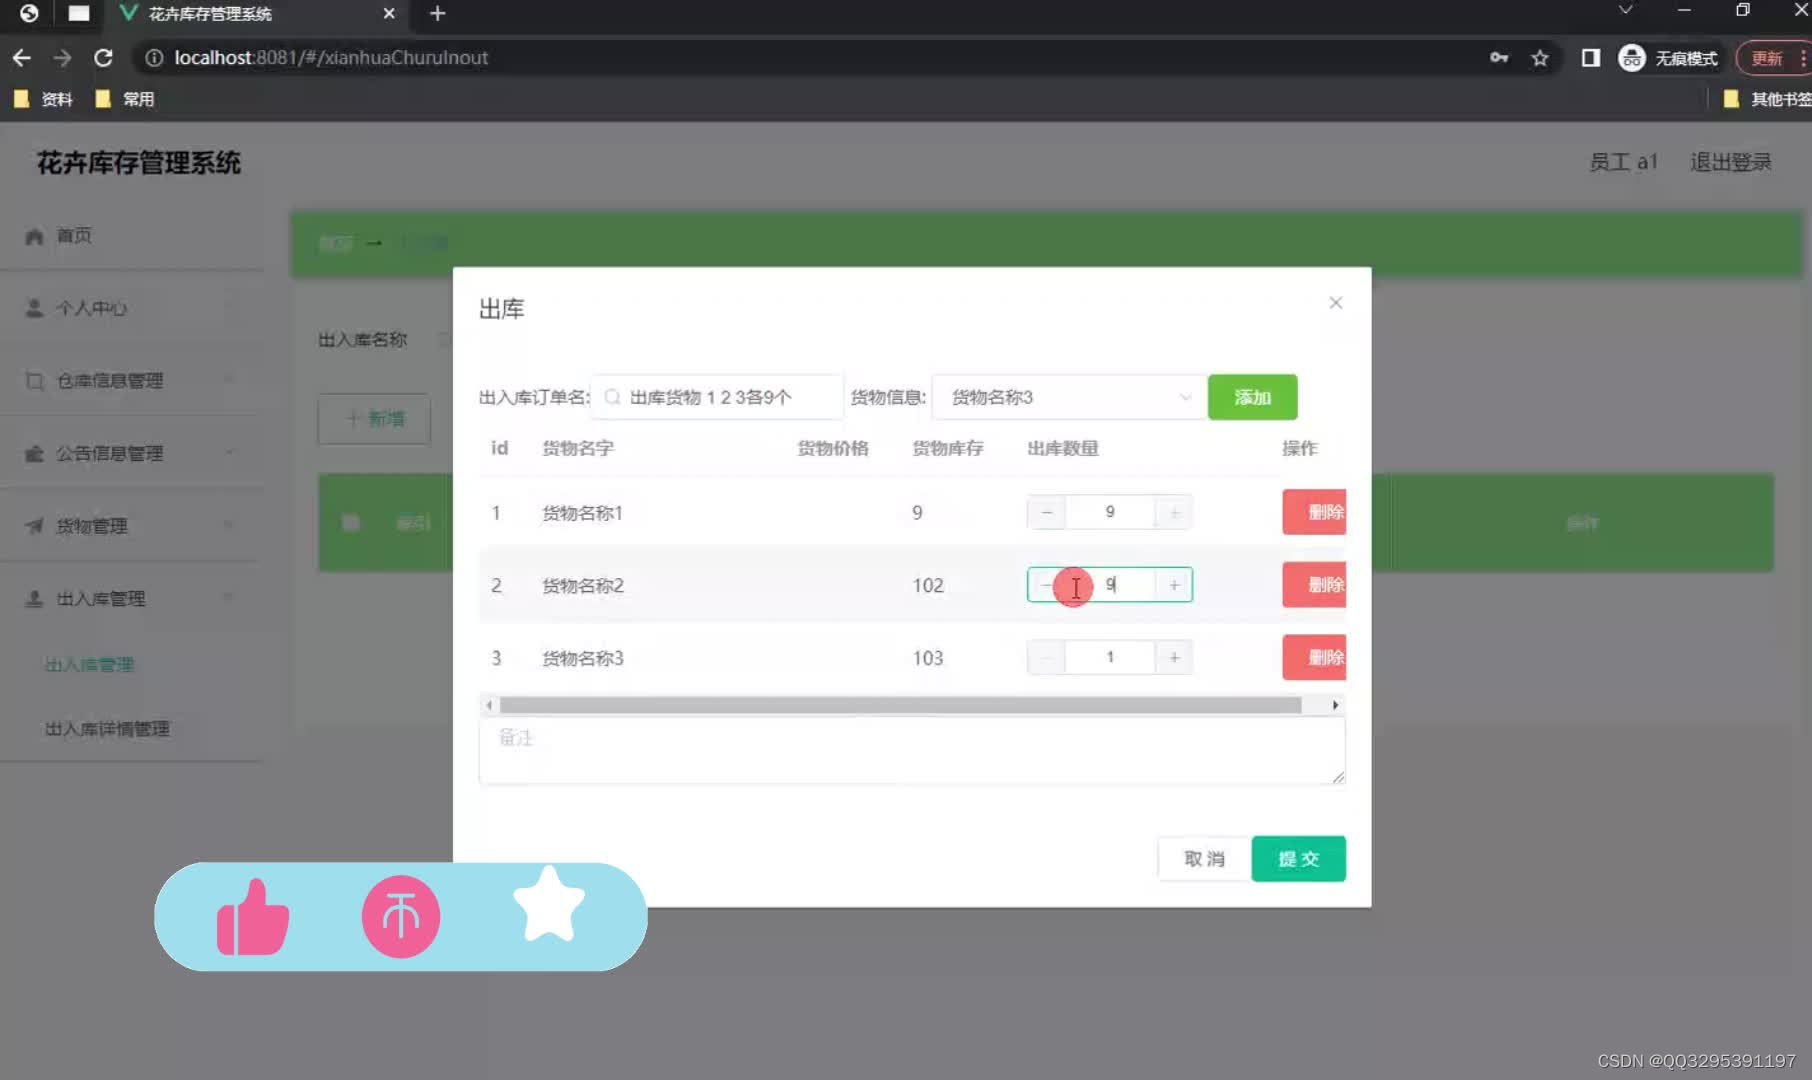1812x1080 pixels.
Task: Expand 个人中心 sidebar menu
Action: coord(130,308)
